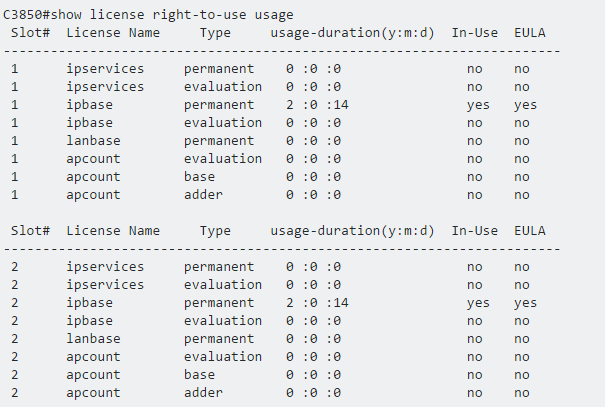Click the usage-duration(y:m:d) header in the first table
This screenshot has width=605, height=407.
[352, 33]
